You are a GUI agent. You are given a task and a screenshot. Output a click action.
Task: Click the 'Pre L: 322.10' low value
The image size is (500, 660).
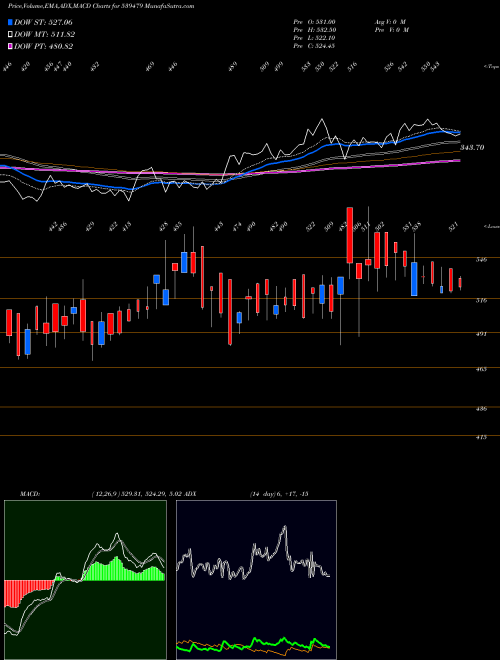(x=314, y=38)
